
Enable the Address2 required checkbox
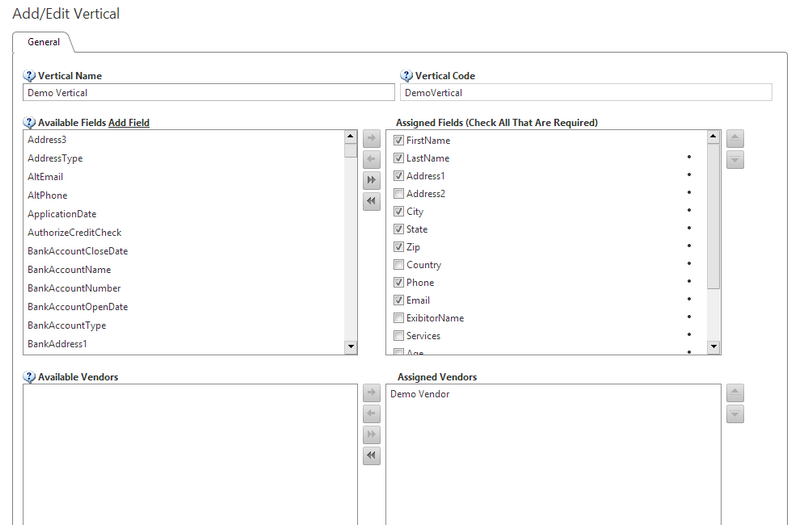[399, 194]
